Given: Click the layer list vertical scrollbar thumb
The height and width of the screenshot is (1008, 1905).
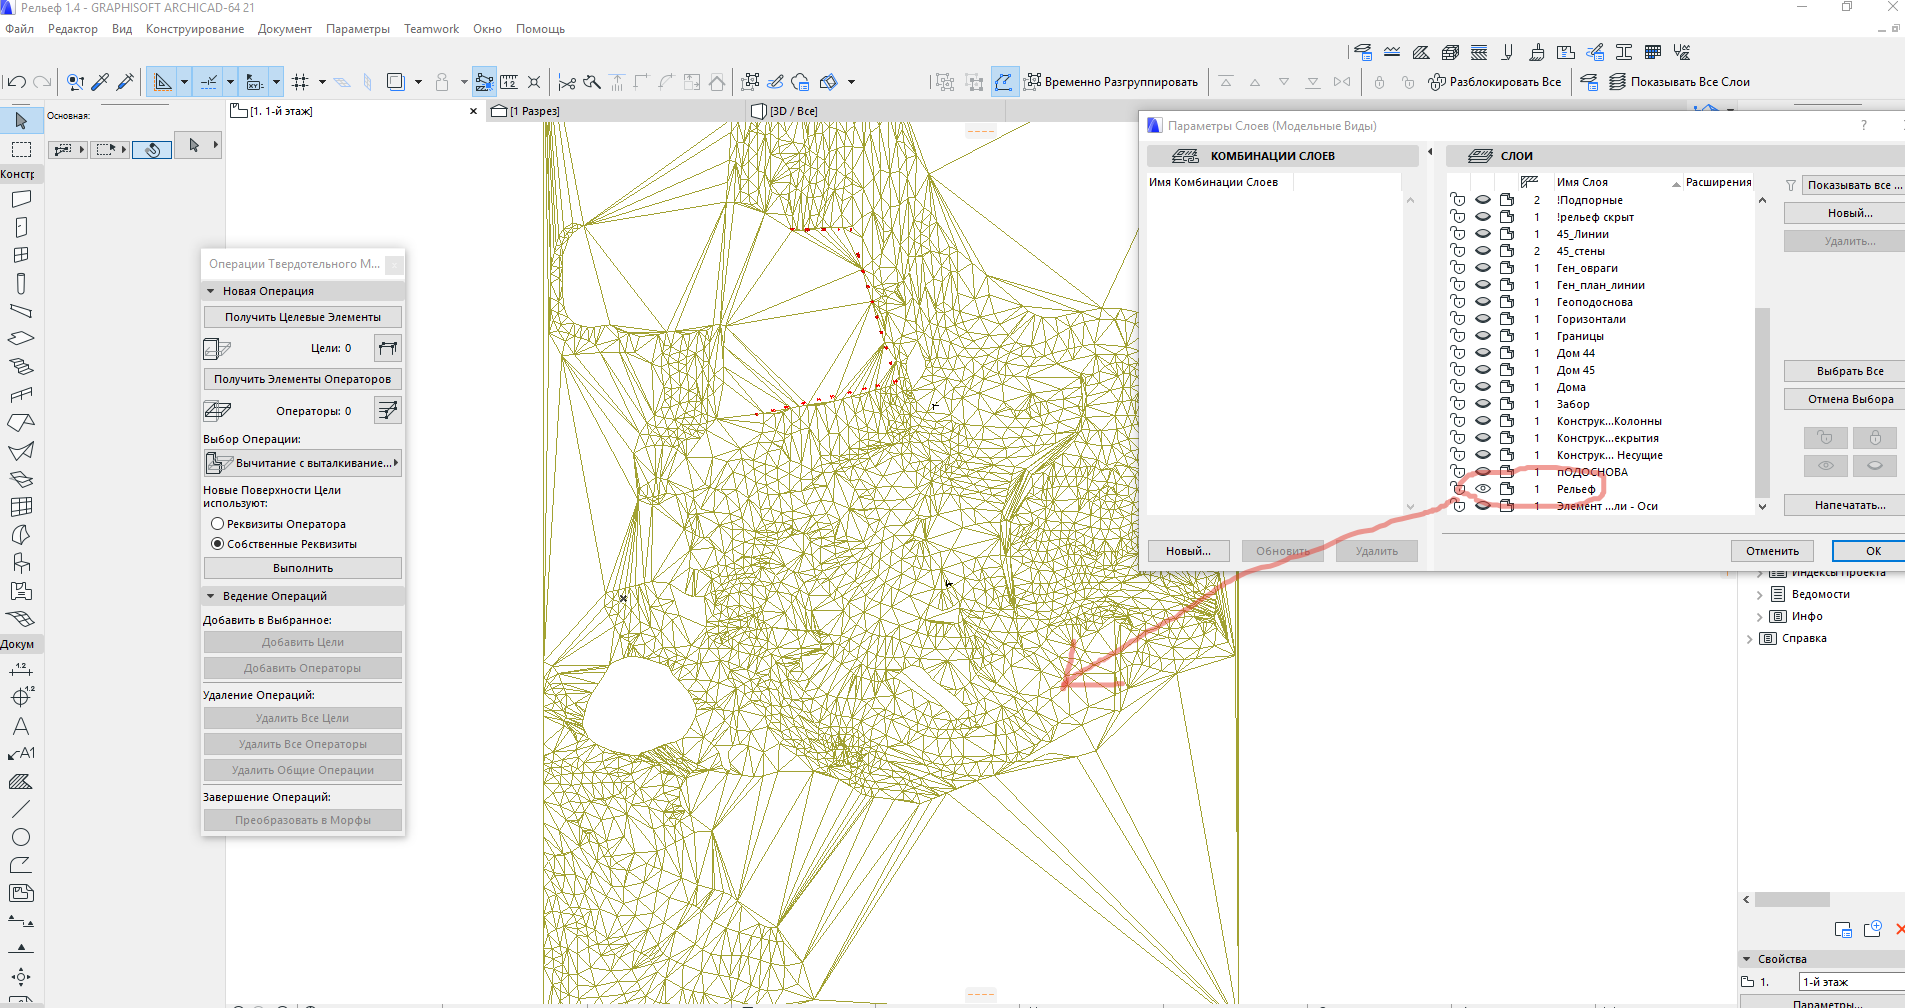Looking at the screenshot, I should point(1762,401).
